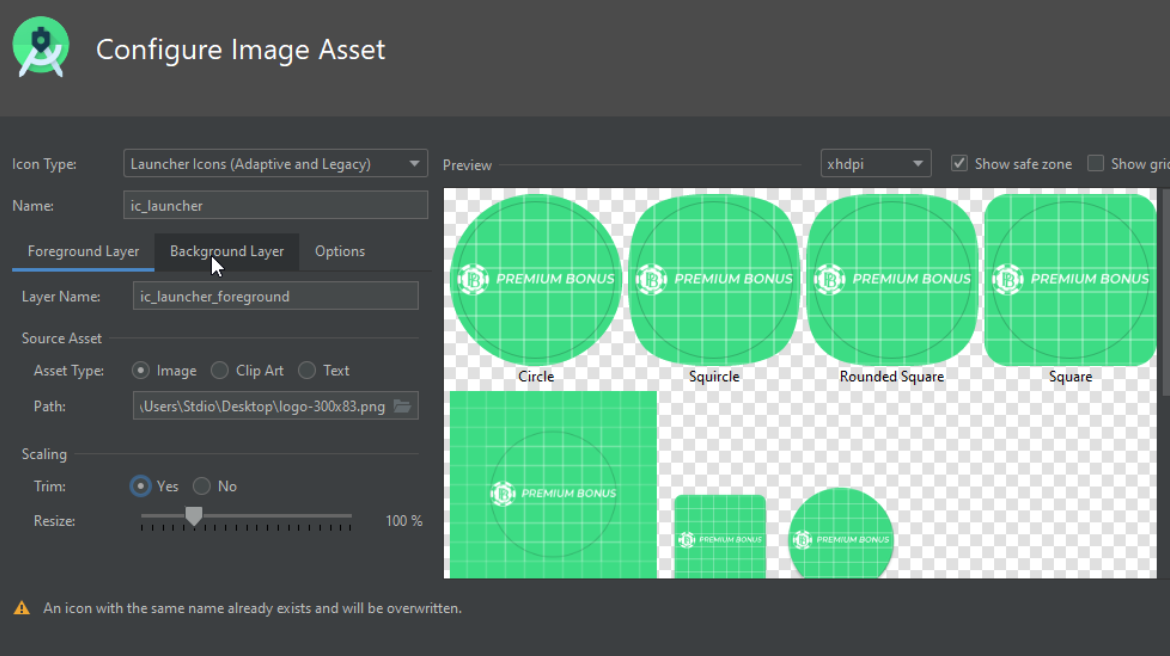Click the Preview section label
The height and width of the screenshot is (656, 1170).
tap(467, 165)
